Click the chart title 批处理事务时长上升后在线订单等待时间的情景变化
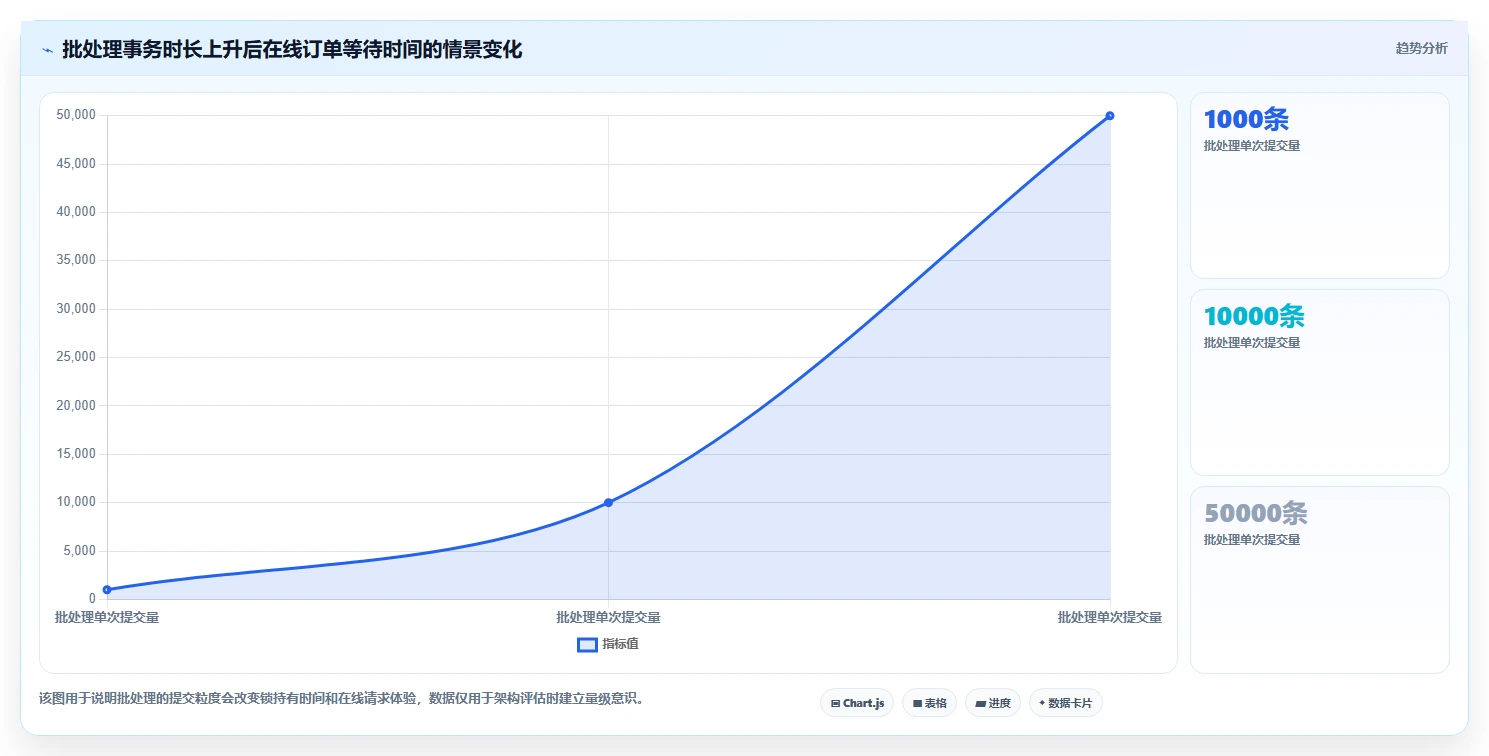Image resolution: width=1489 pixels, height=756 pixels. (292, 49)
